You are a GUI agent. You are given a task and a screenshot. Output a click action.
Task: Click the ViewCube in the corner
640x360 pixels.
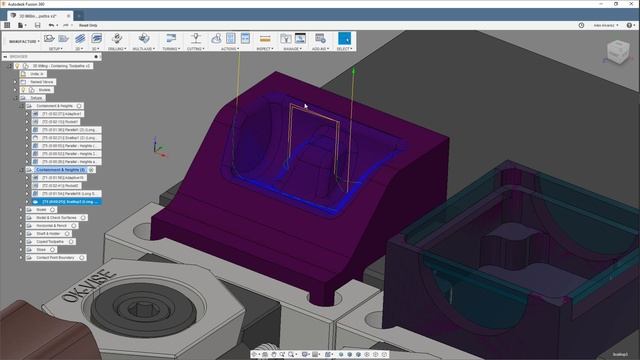click(618, 52)
